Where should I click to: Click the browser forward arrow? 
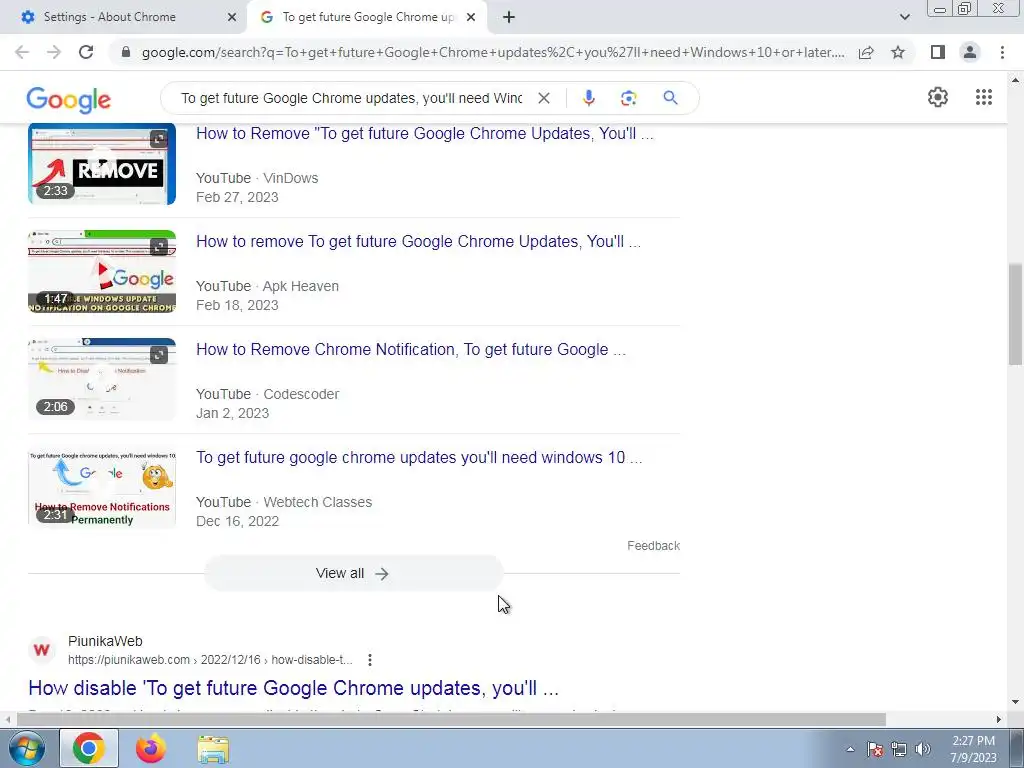54,52
